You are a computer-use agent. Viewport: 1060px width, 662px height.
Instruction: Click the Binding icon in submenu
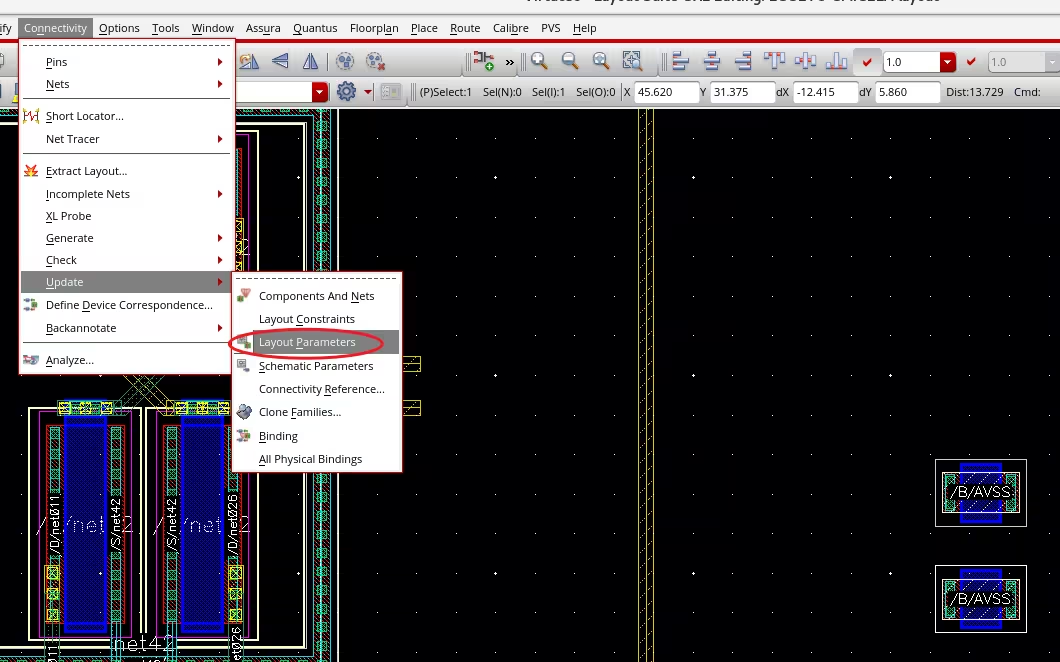244,436
